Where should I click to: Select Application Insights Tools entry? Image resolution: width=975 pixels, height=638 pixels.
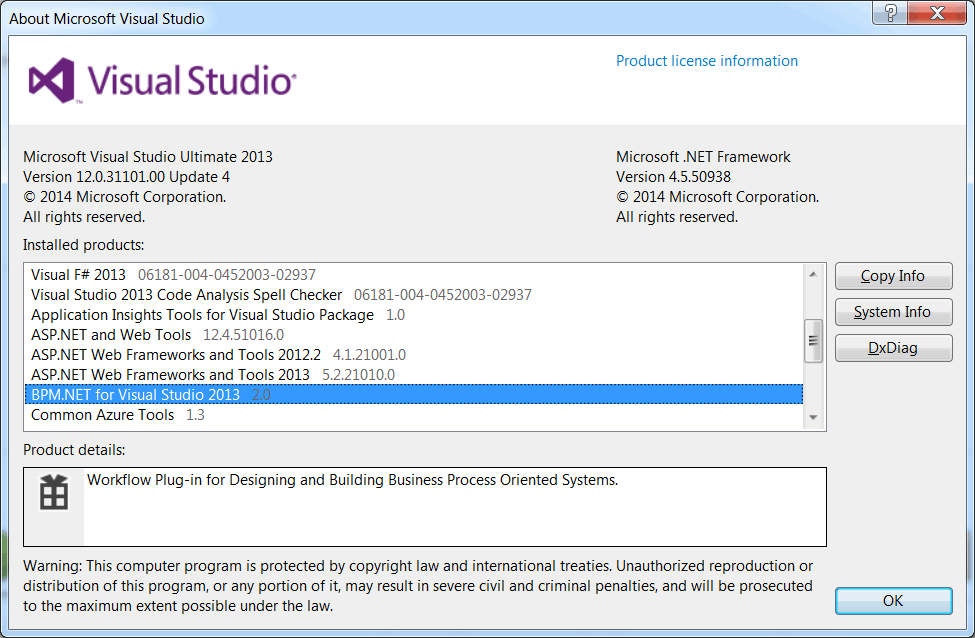(x=414, y=315)
